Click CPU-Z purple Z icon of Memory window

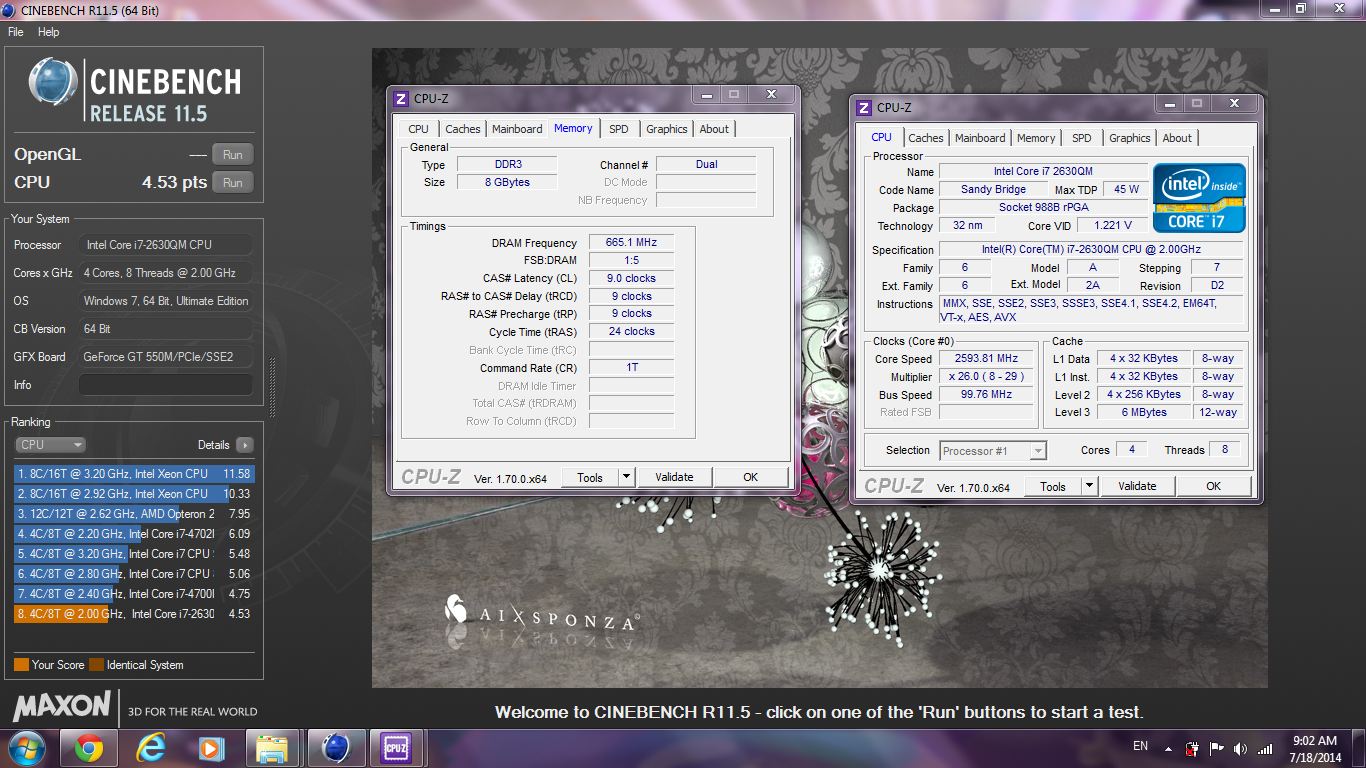(401, 98)
